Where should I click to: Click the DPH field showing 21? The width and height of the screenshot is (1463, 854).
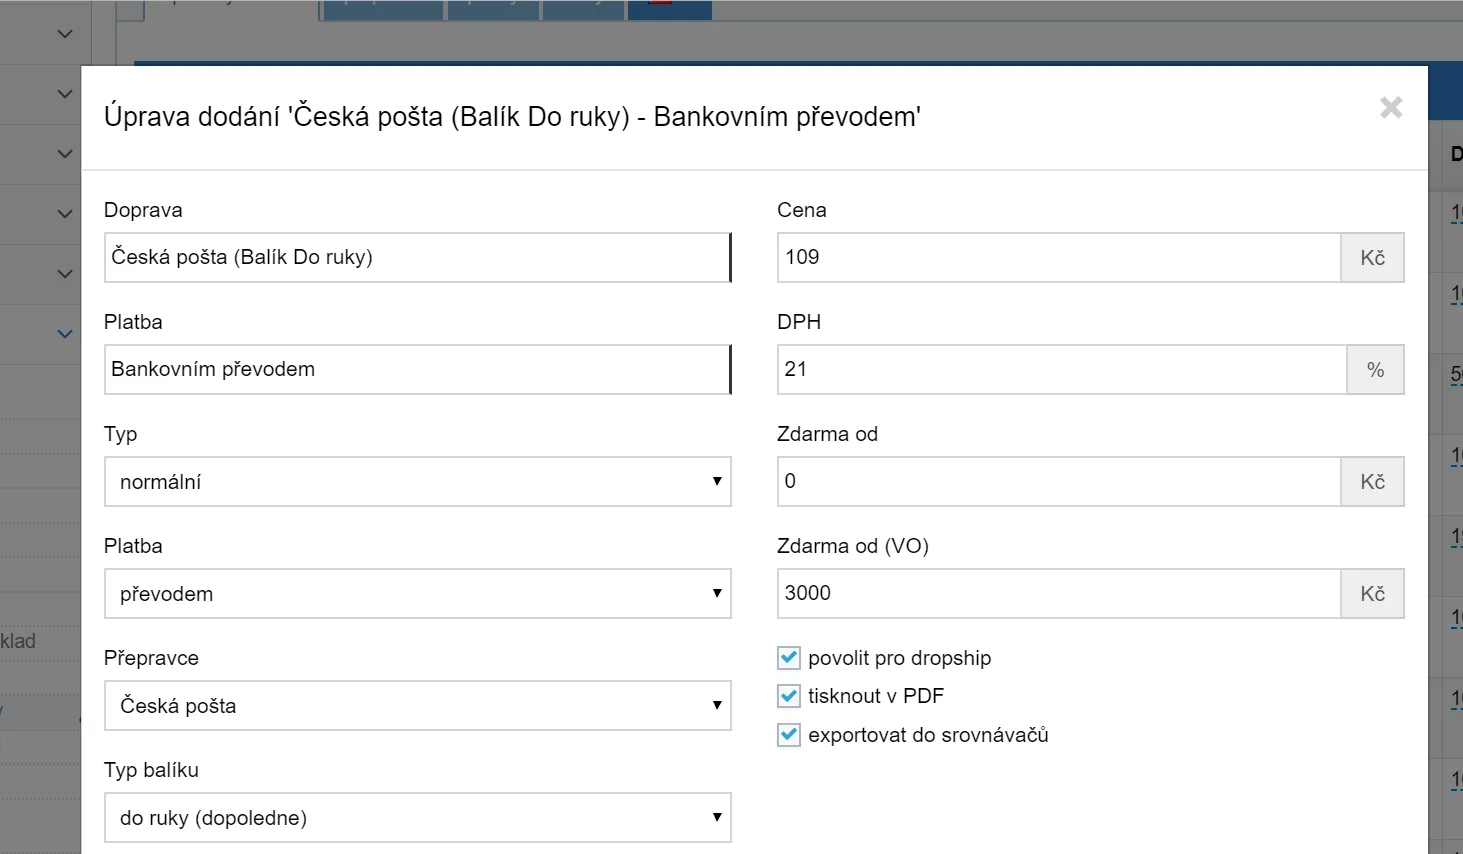tap(1062, 370)
